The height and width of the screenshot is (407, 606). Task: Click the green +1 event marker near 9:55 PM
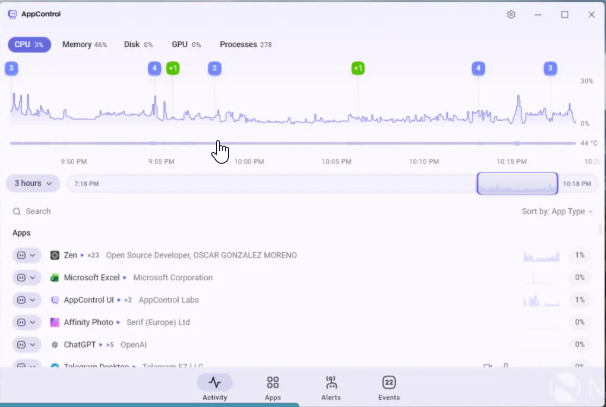pyautogui.click(x=173, y=68)
